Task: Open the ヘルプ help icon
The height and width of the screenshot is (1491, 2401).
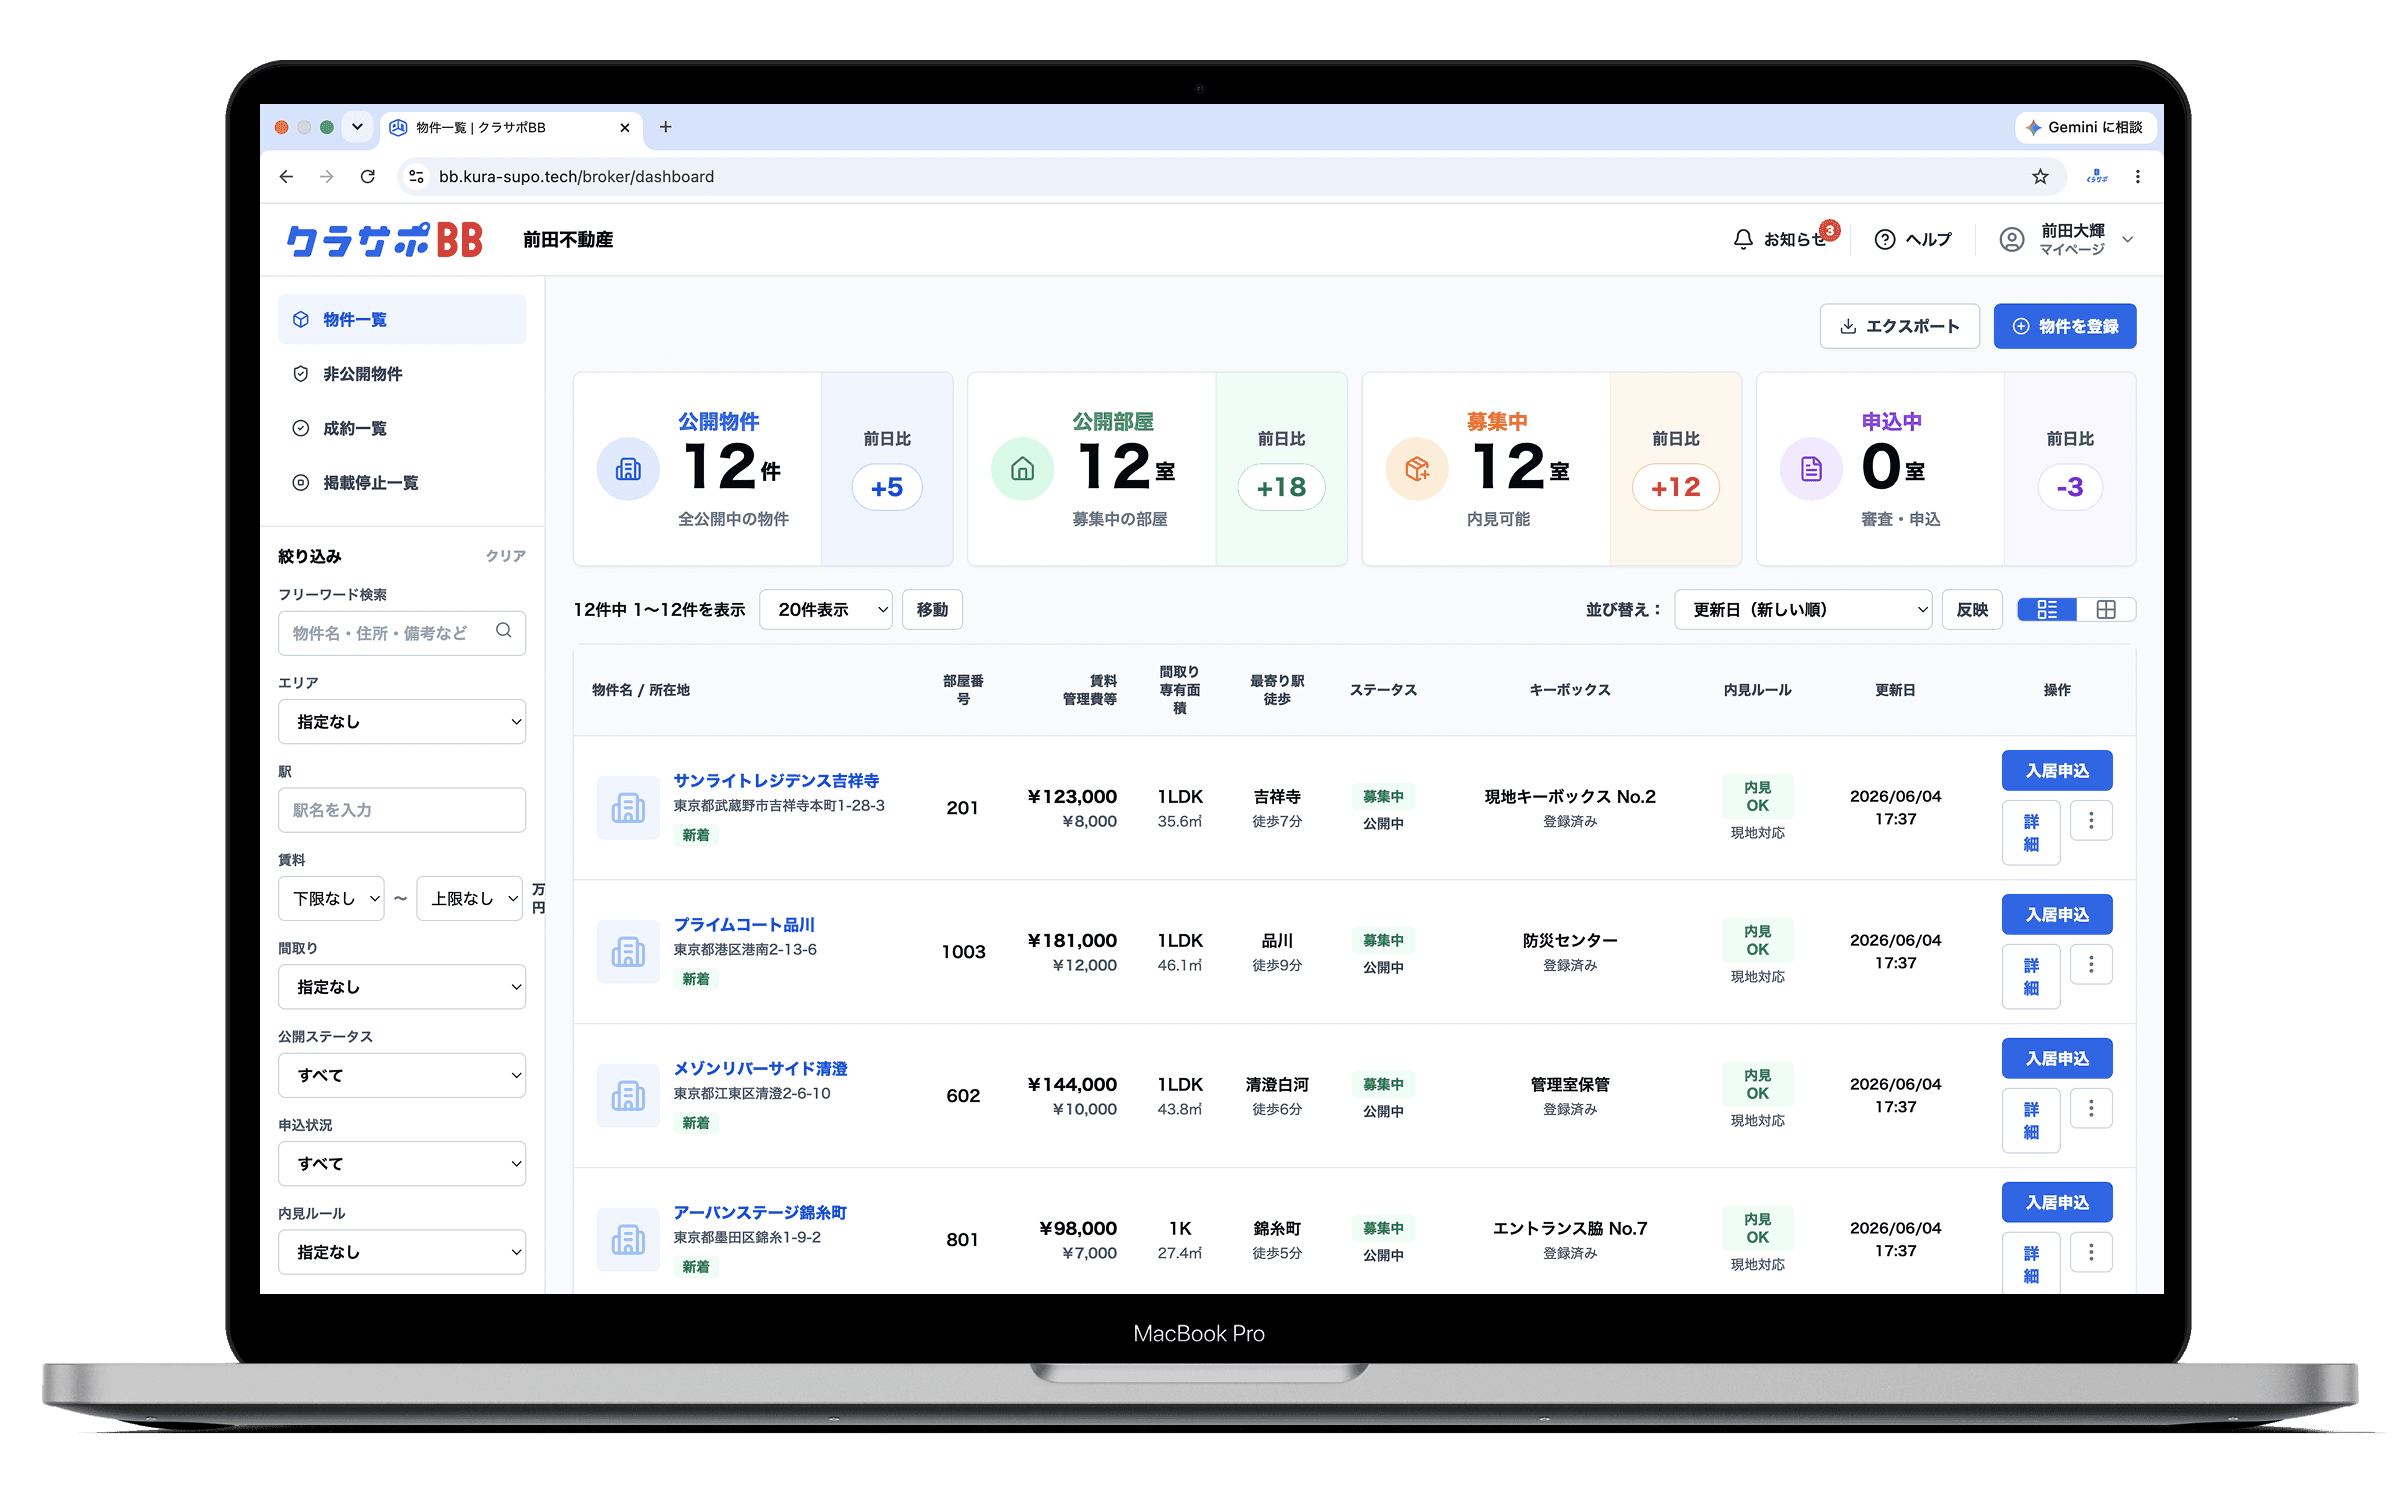Action: pyautogui.click(x=1885, y=240)
